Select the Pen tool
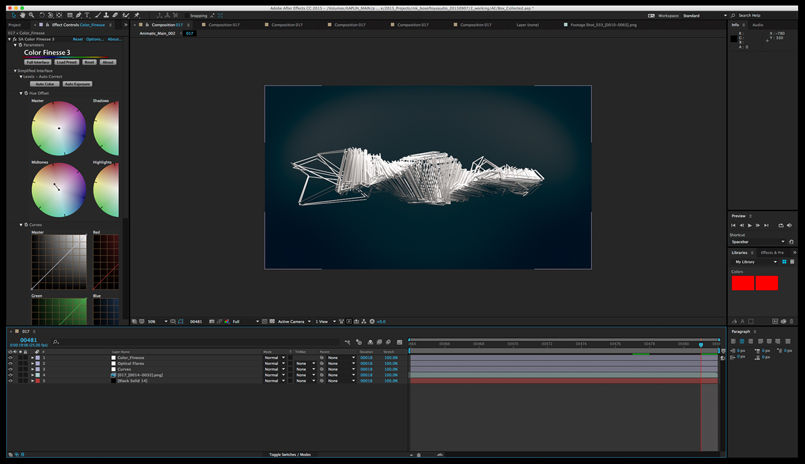Viewport: 805px width, 464px height. pyautogui.click(x=78, y=15)
